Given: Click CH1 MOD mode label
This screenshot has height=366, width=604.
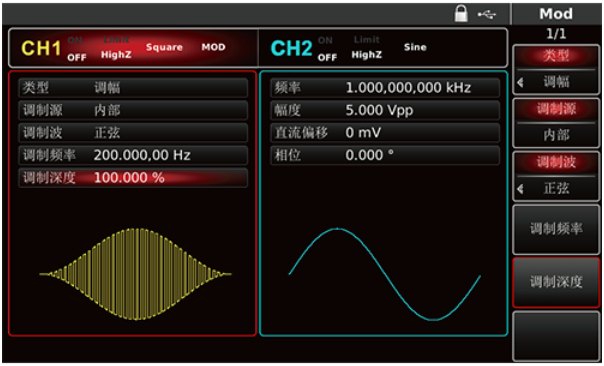Looking at the screenshot, I should point(213,47).
